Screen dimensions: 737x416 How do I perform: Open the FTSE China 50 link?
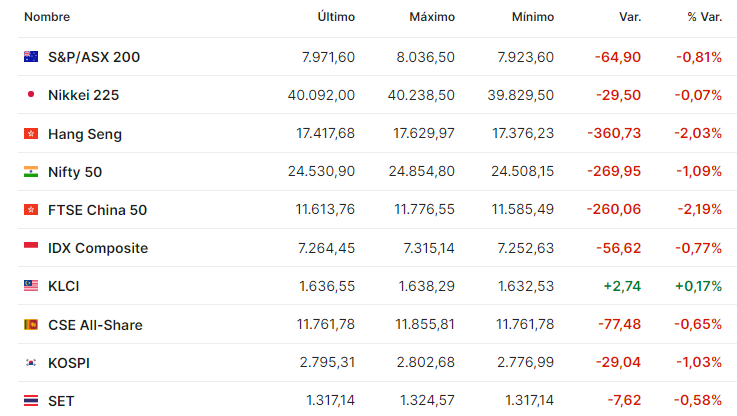point(97,210)
